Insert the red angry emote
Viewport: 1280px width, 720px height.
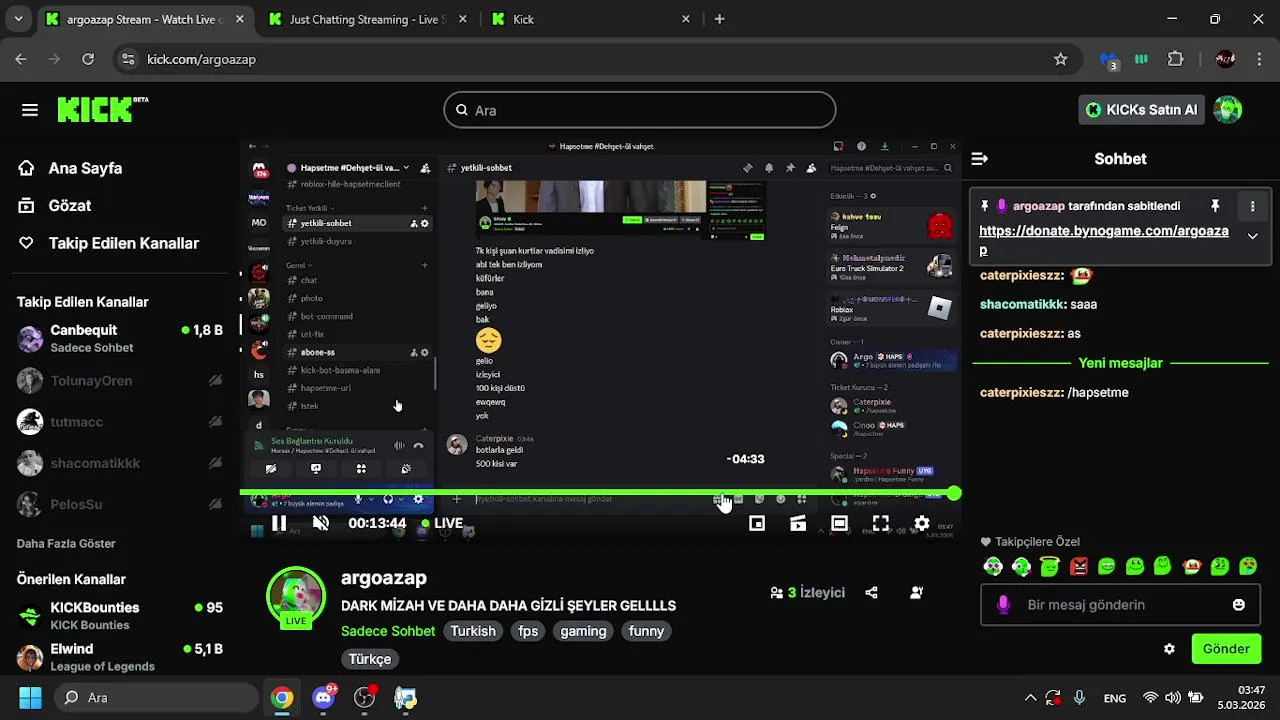coord(1078,566)
